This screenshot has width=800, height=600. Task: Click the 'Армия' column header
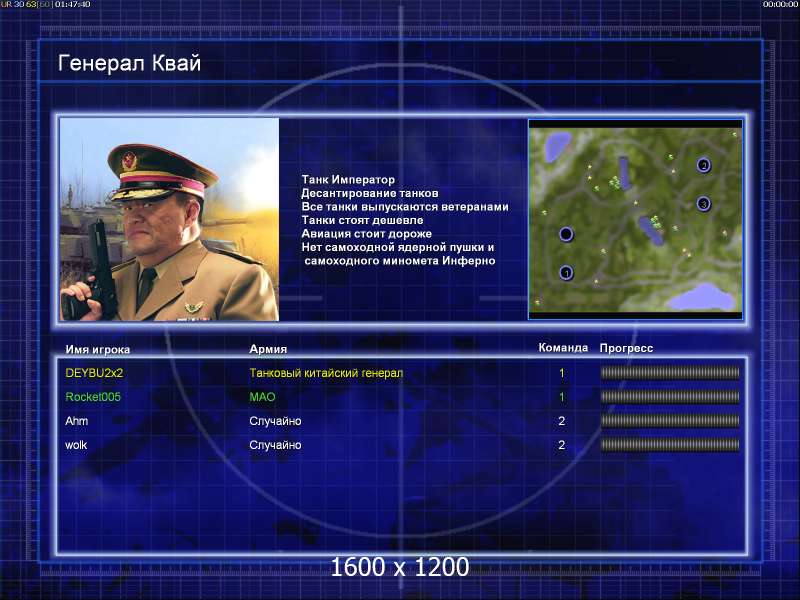(268, 349)
